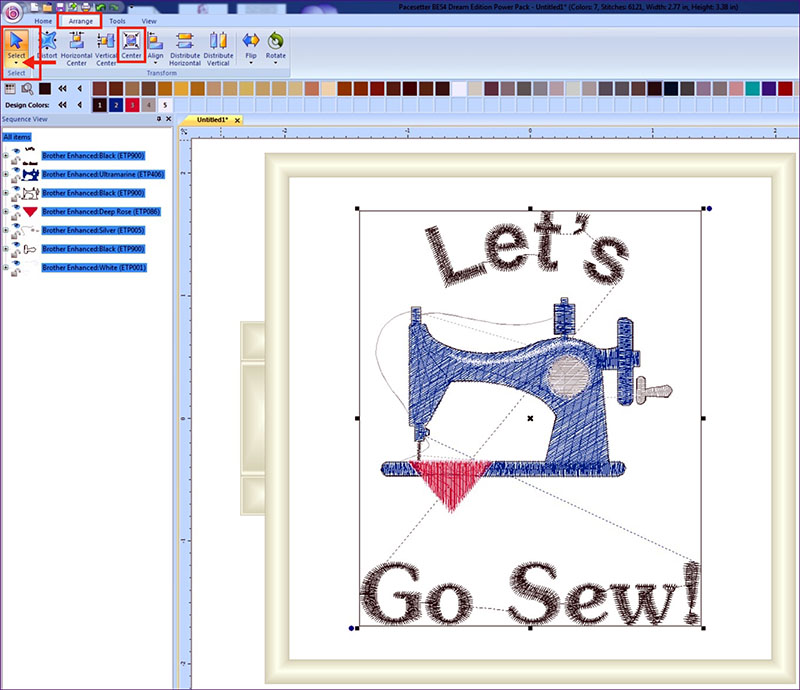This screenshot has height=690, width=800.
Task: Close the Untitled1 document tab
Action: (238, 120)
